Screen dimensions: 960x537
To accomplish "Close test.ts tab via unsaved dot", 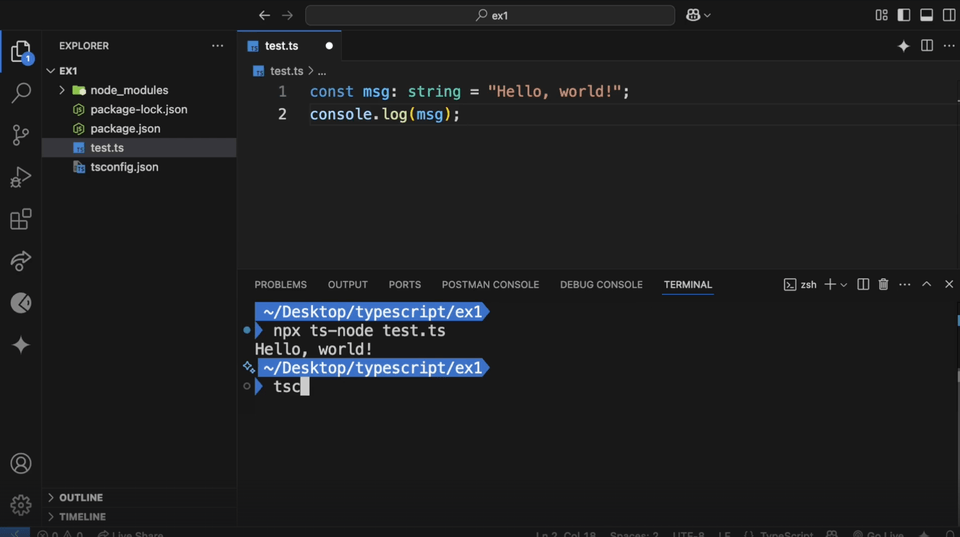I will point(329,46).
